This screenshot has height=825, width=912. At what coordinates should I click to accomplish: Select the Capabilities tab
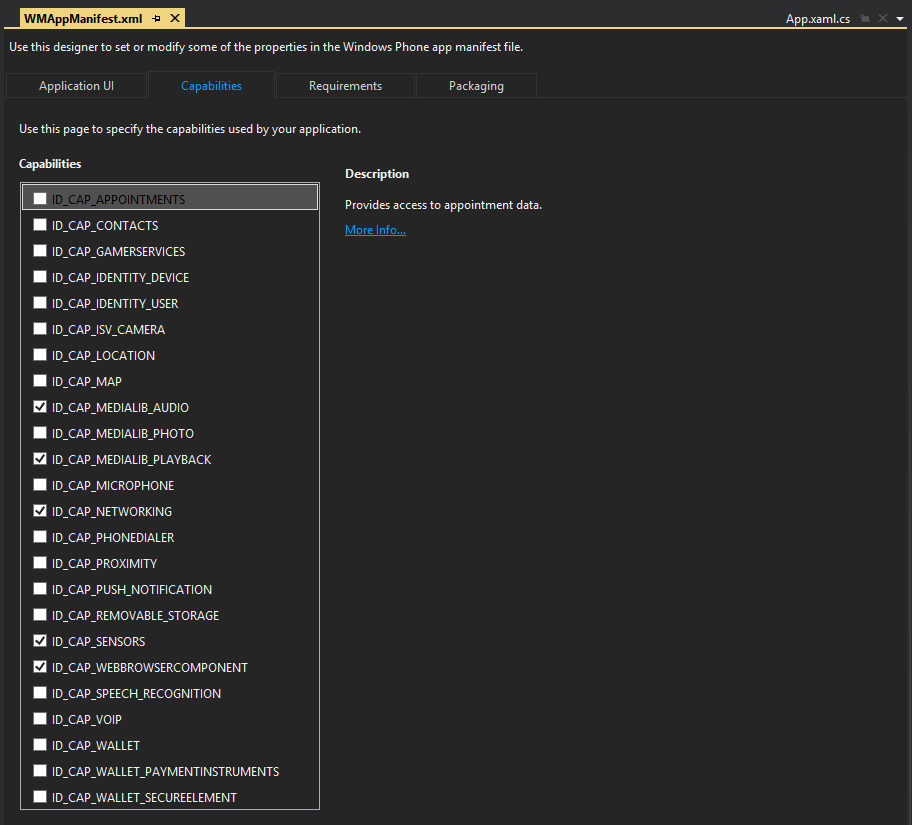point(211,86)
